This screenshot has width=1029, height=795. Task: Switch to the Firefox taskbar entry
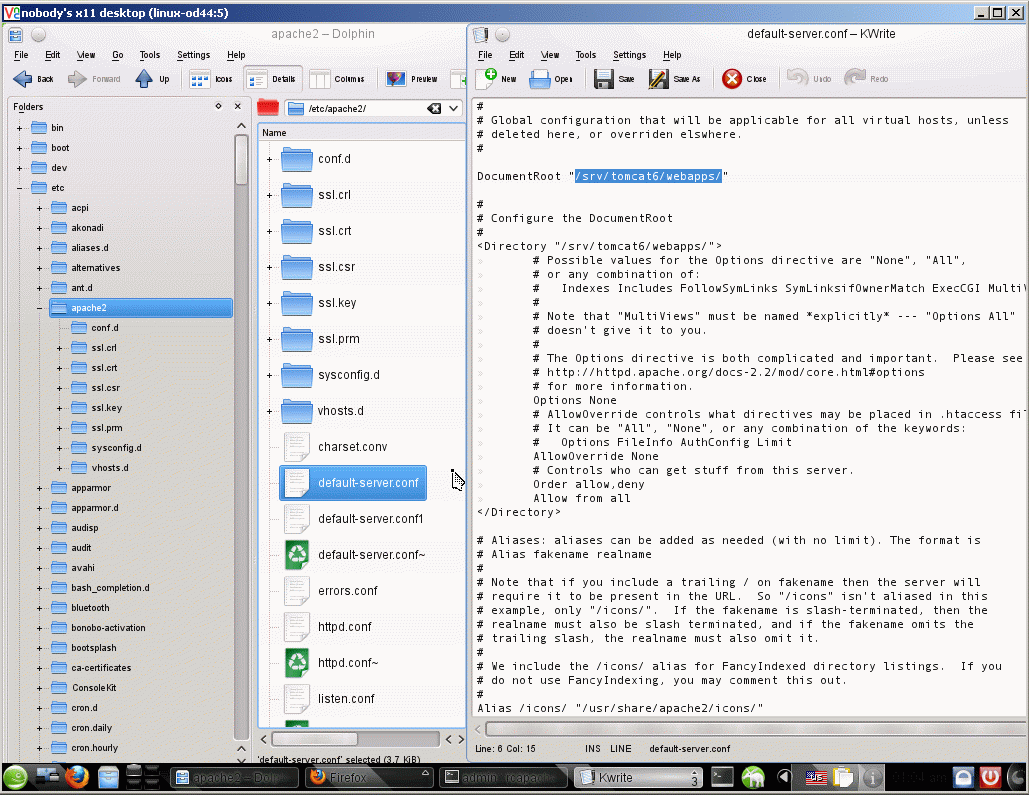click(370, 778)
